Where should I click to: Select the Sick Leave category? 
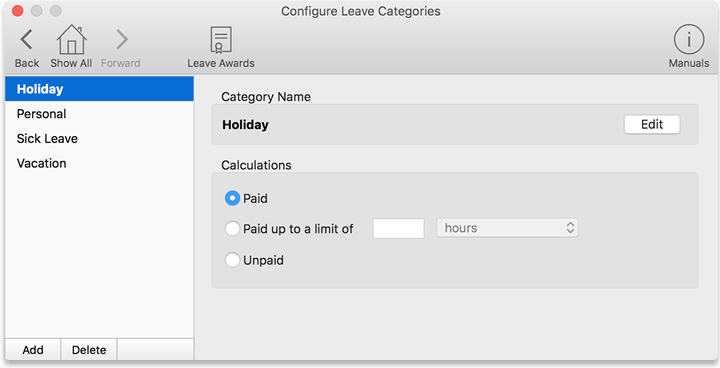(x=99, y=138)
